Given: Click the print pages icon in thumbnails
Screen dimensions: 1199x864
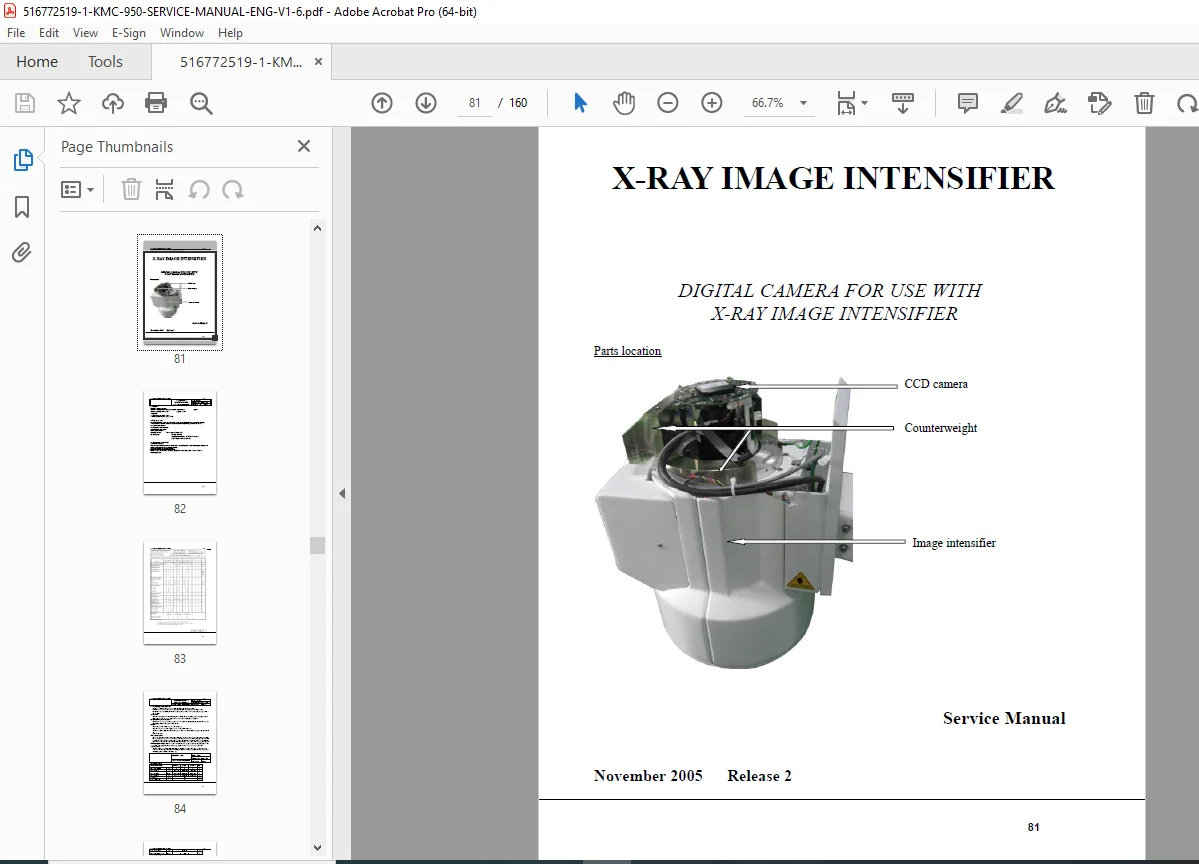Looking at the screenshot, I should coord(164,189).
